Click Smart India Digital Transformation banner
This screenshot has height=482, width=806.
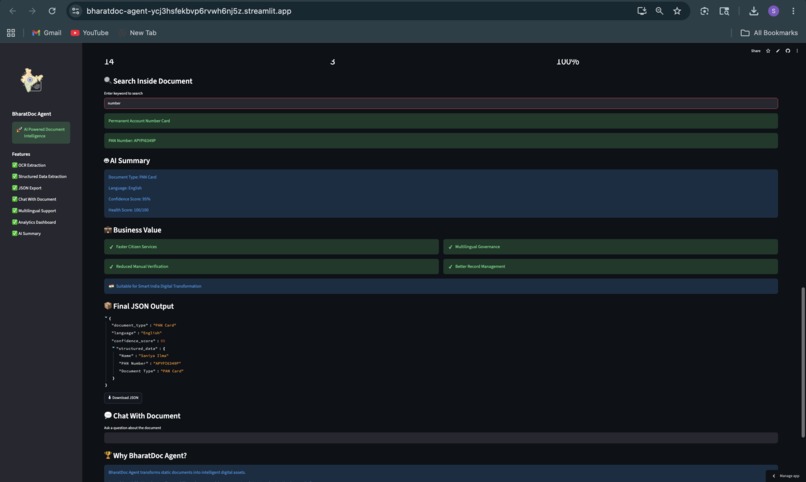point(441,286)
